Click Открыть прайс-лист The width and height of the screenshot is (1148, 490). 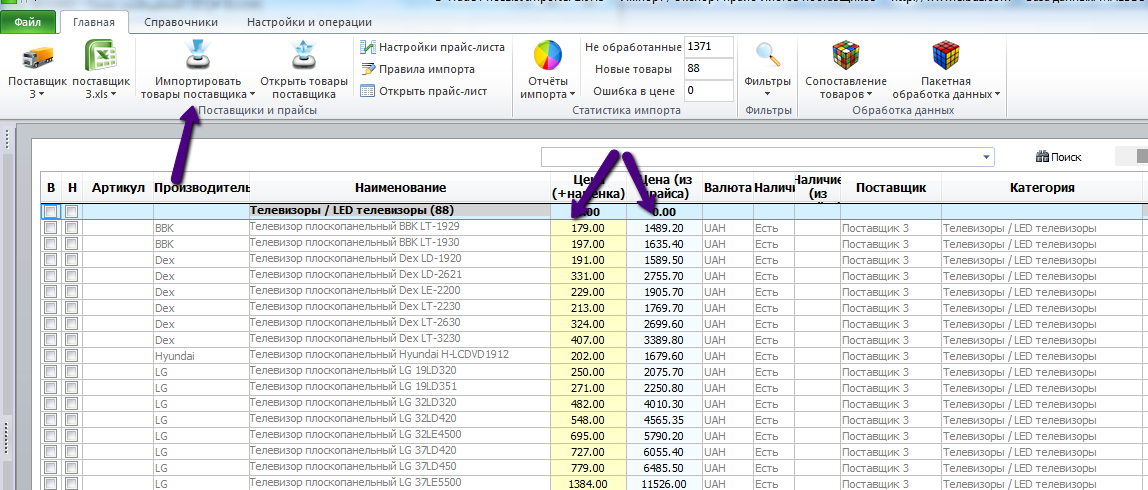point(424,92)
